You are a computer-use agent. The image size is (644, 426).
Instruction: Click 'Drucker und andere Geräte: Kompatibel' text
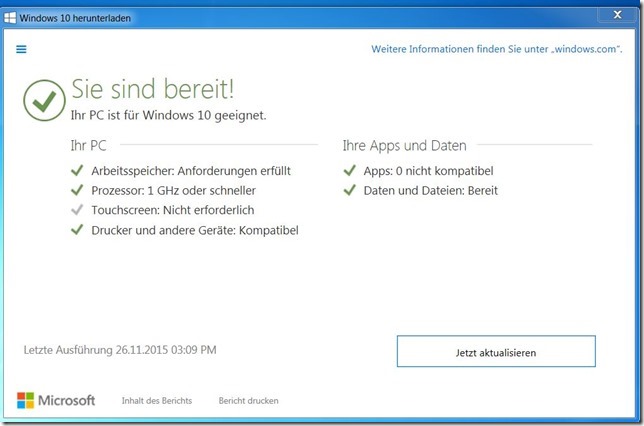point(195,230)
